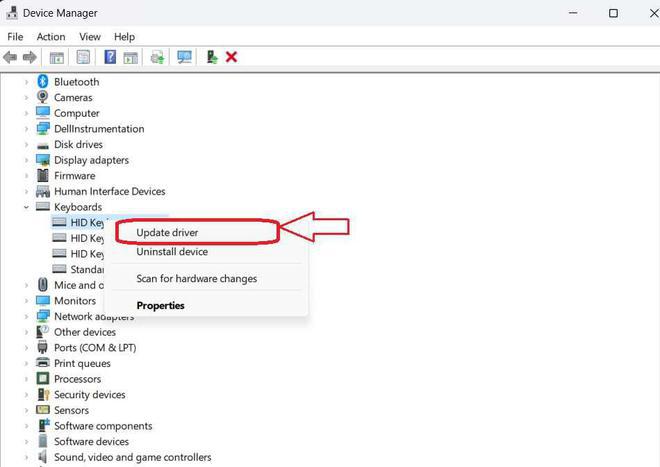Click the Properties sheet toolbar icon
Image resolution: width=660 pixels, height=467 pixels.
(83, 57)
